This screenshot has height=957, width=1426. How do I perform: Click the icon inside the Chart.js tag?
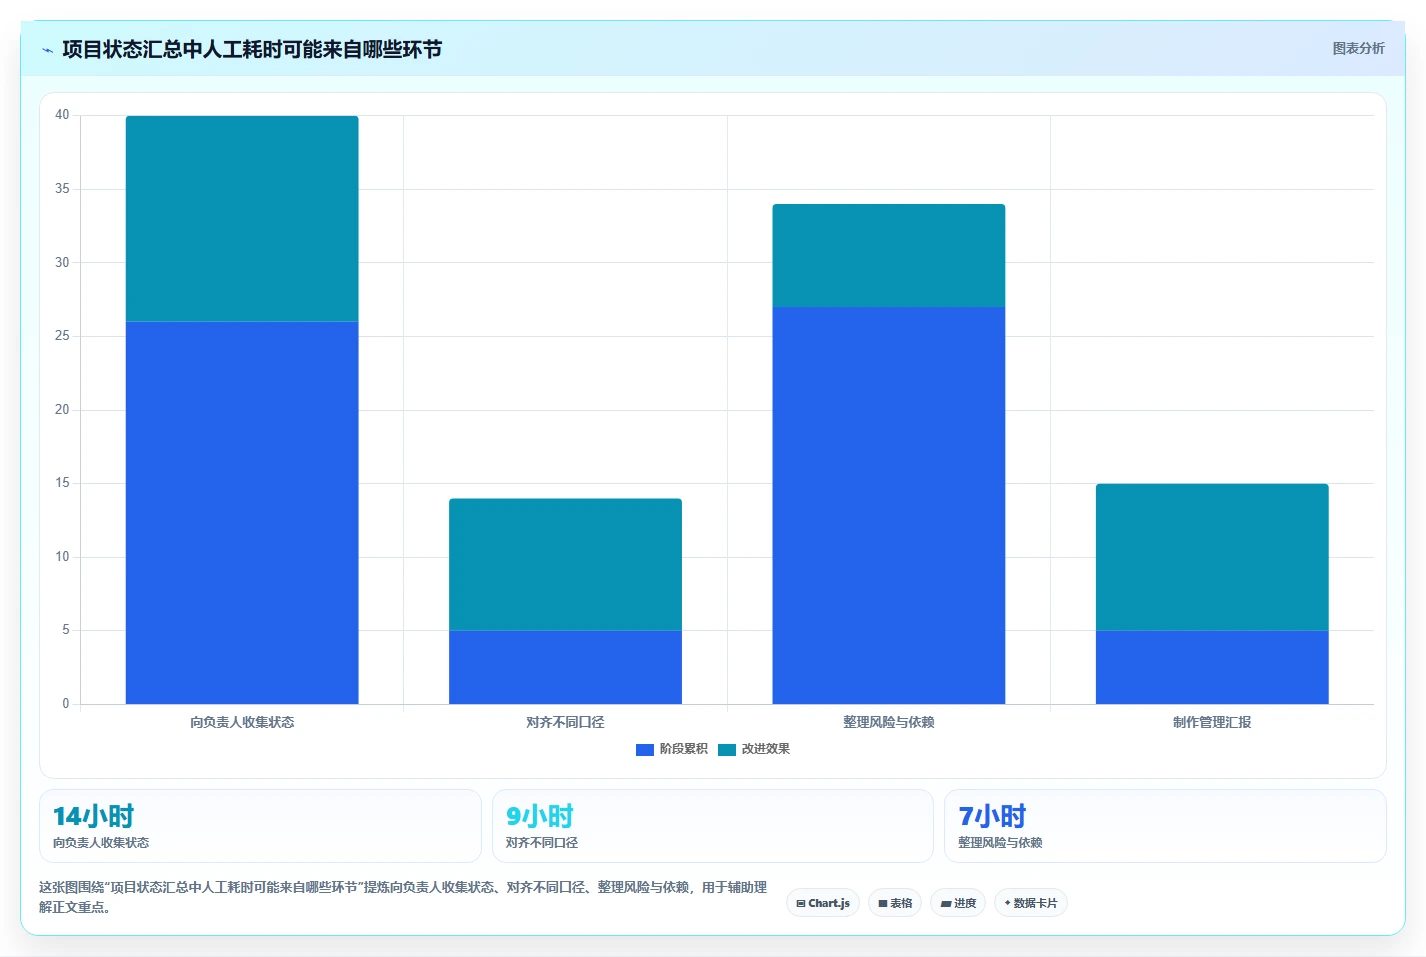[x=801, y=903]
